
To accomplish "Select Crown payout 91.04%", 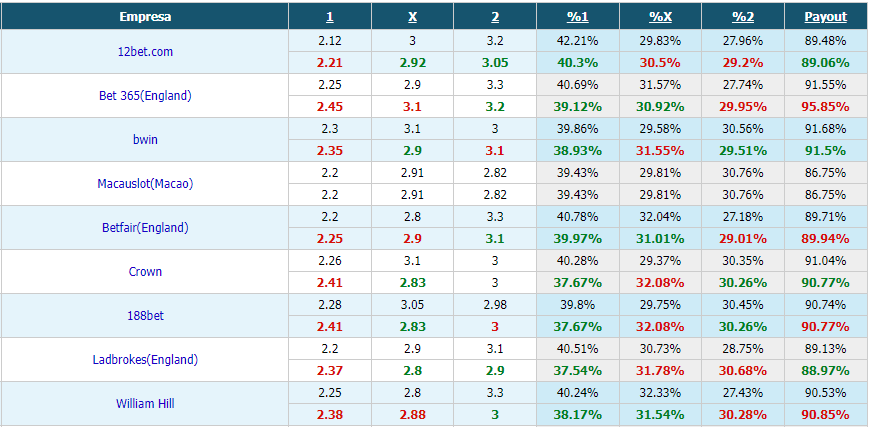I will tap(825, 260).
